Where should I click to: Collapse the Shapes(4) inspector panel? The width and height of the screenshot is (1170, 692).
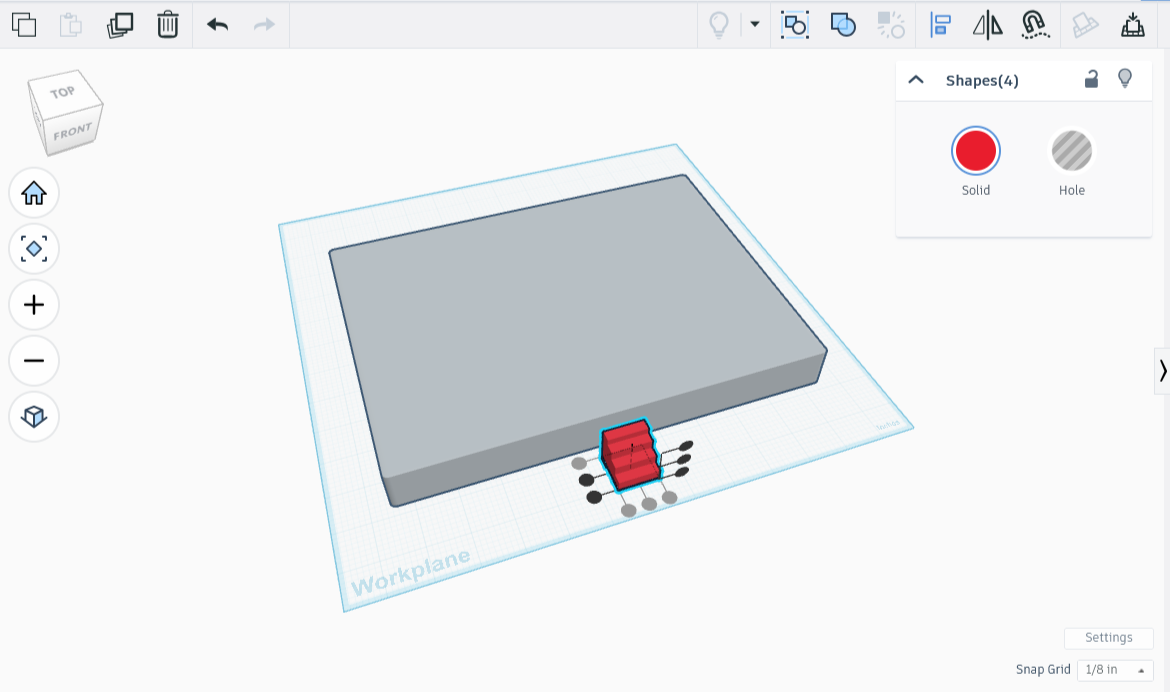[x=916, y=80]
